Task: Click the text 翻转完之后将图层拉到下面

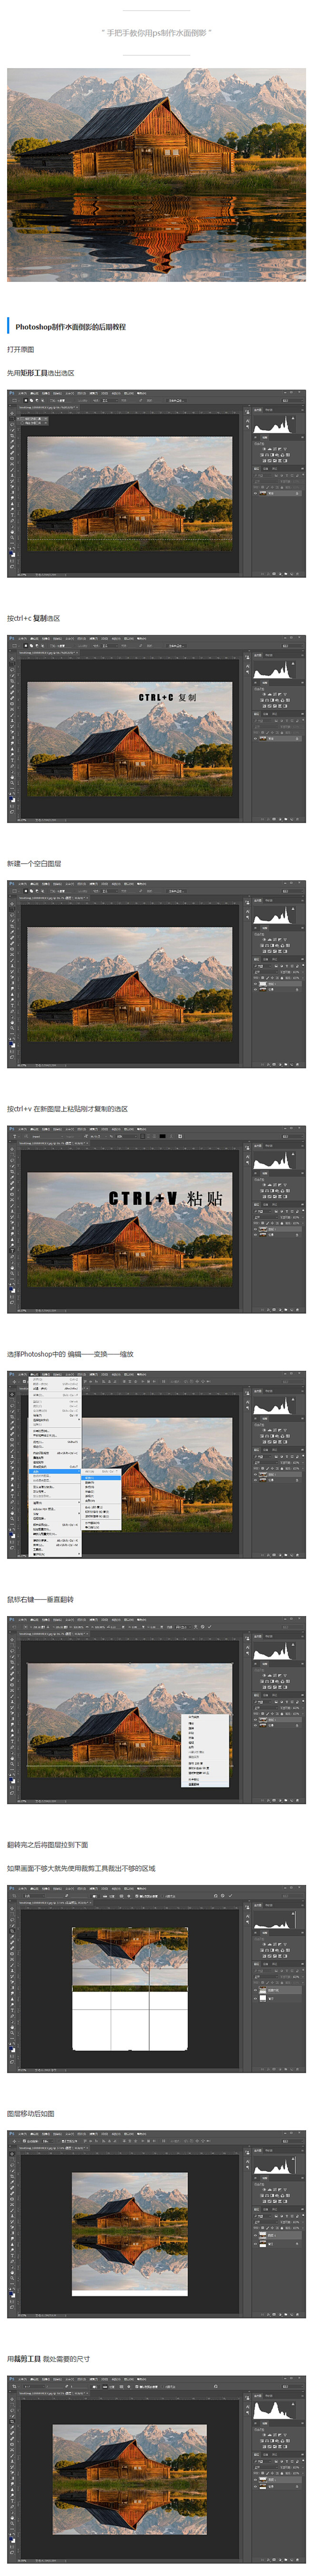Action: 48,1844
